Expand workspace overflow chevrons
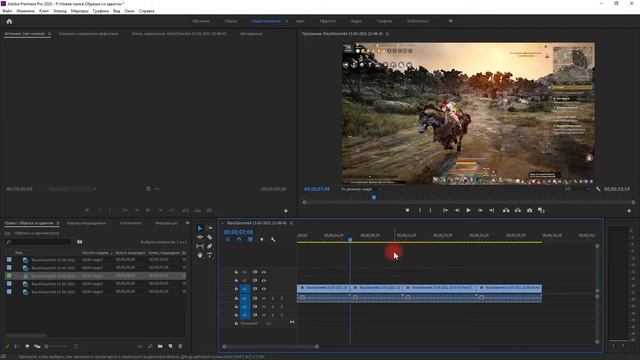This screenshot has width=640, height=360. (x=451, y=21)
